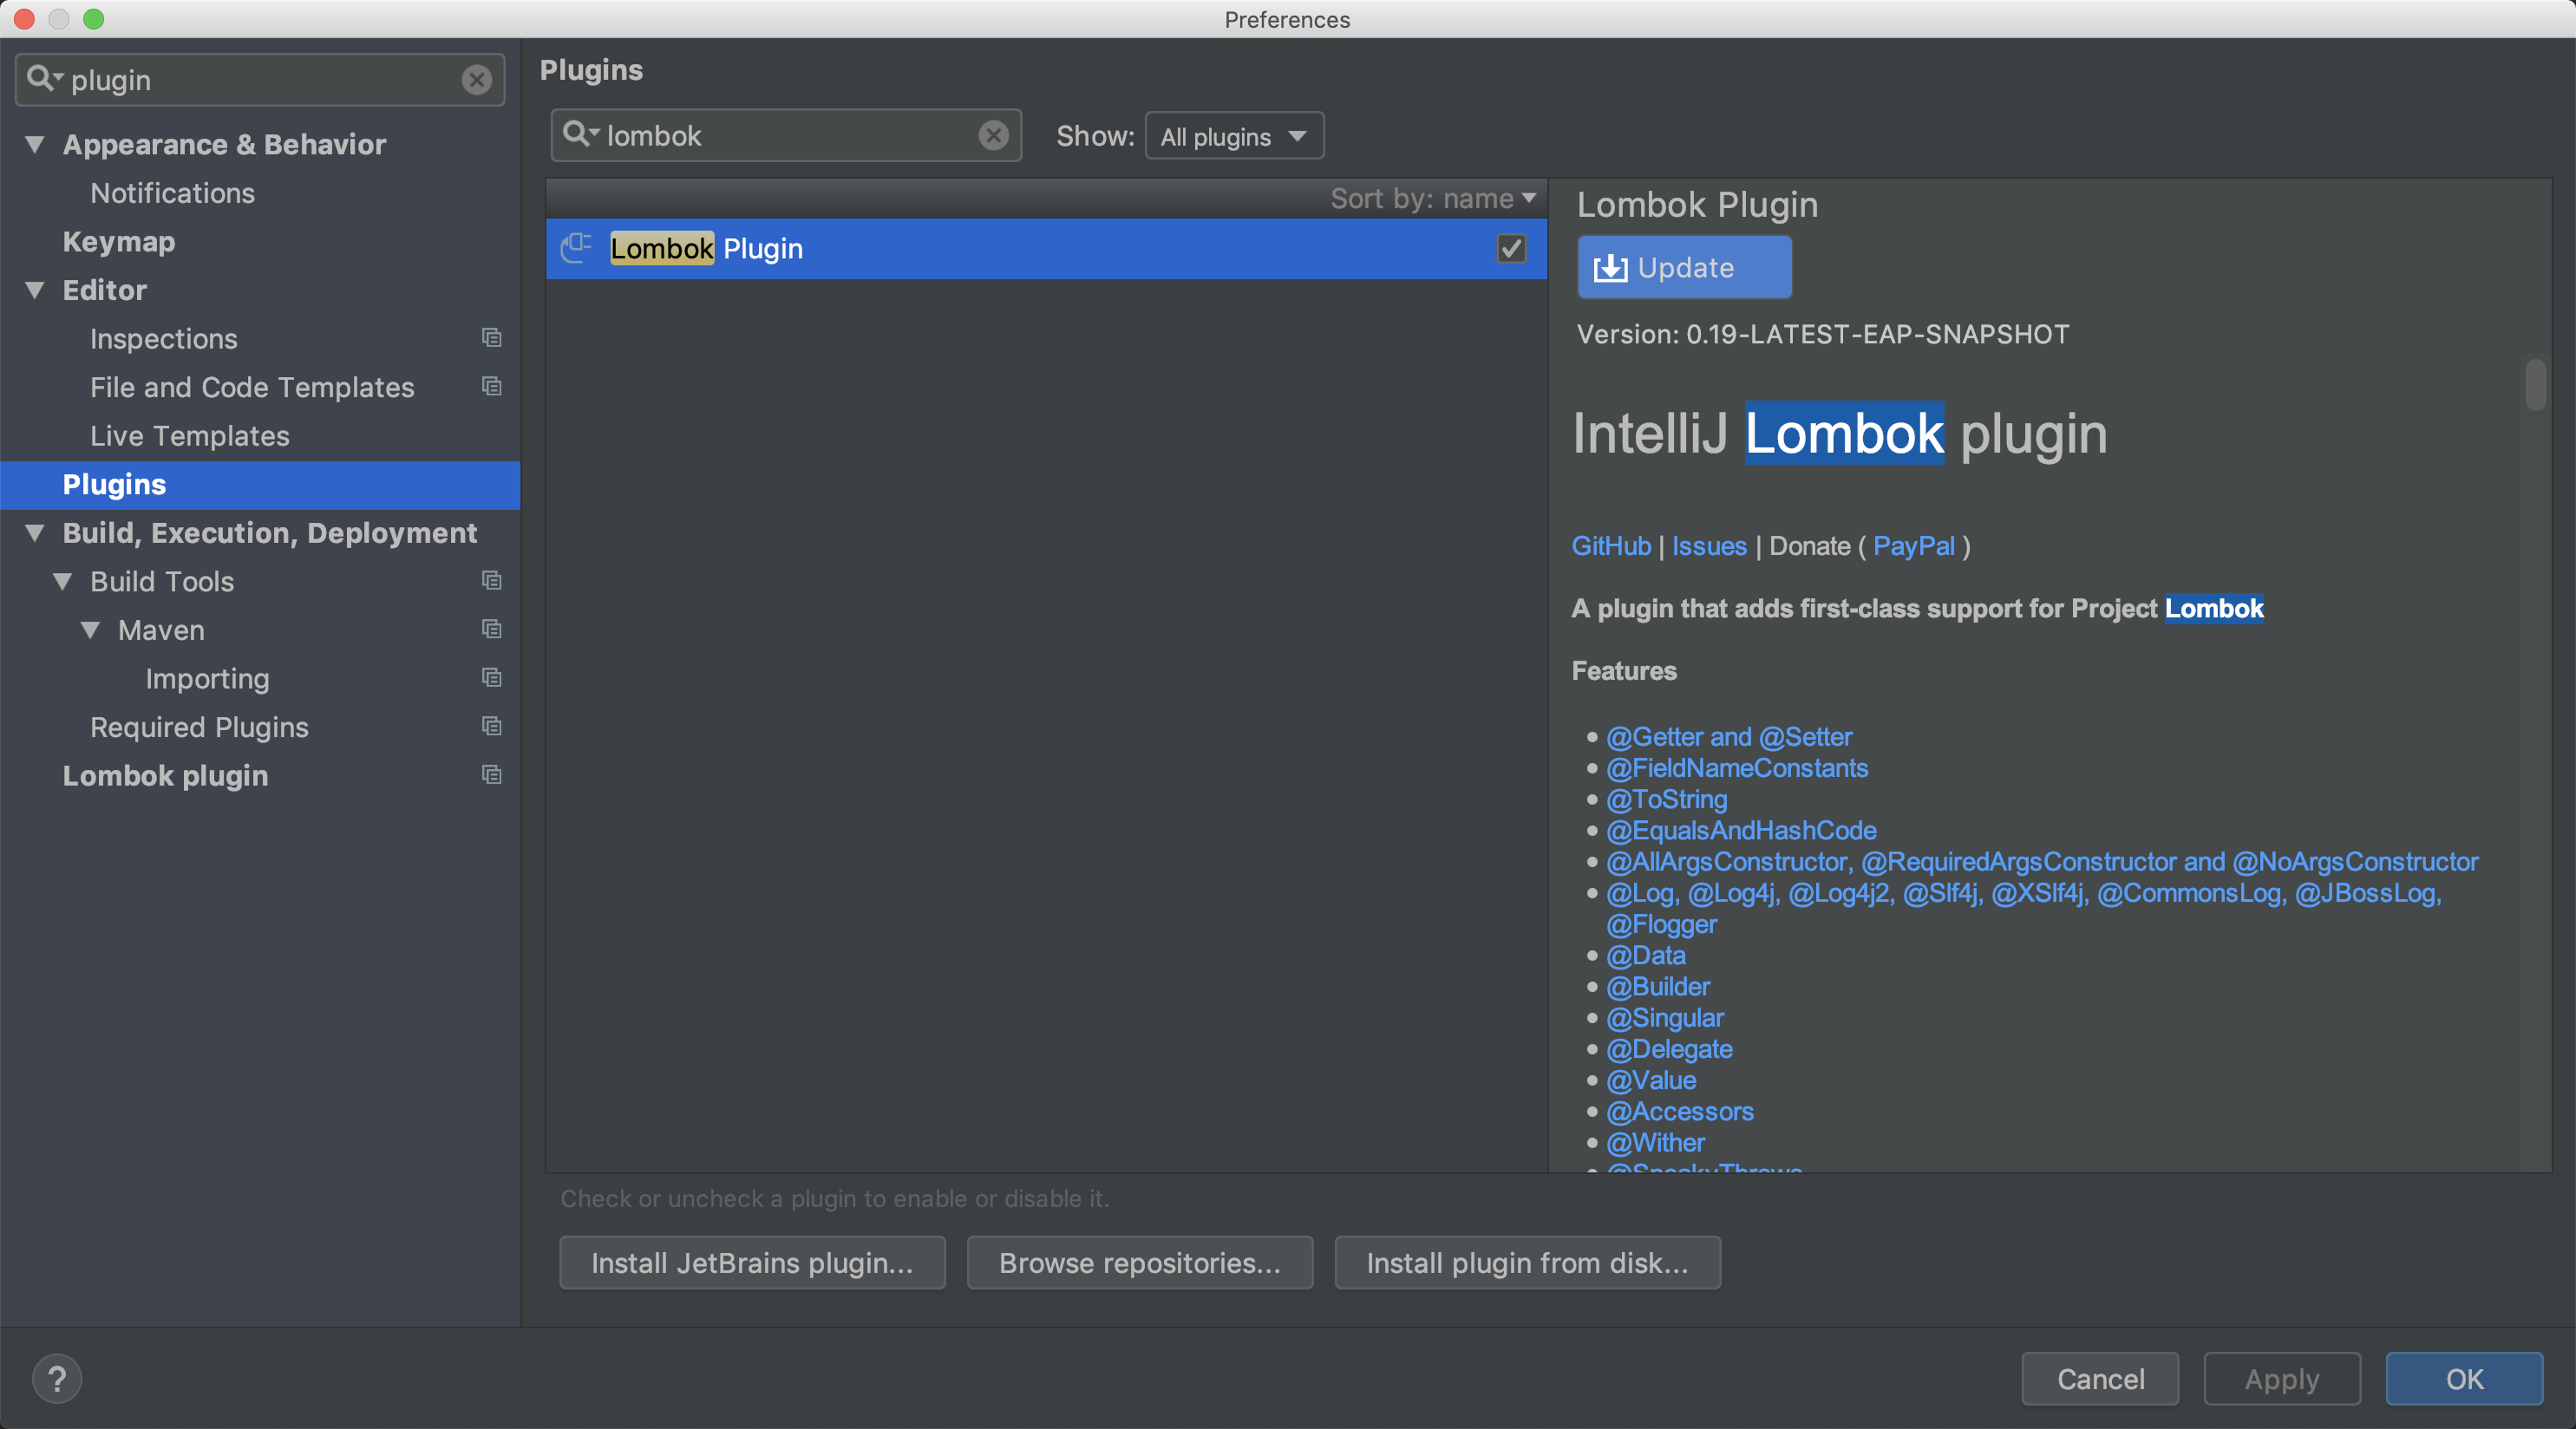Image resolution: width=2576 pixels, height=1429 pixels.
Task: Clear the plugin search field text
Action: point(476,80)
